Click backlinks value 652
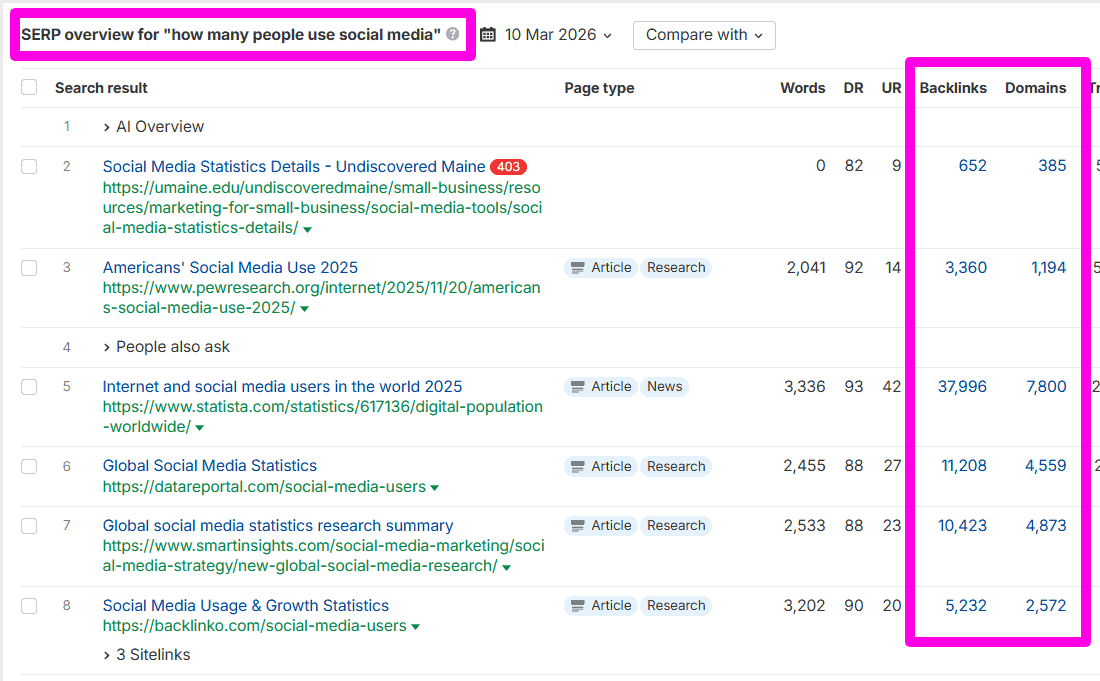 (x=972, y=166)
